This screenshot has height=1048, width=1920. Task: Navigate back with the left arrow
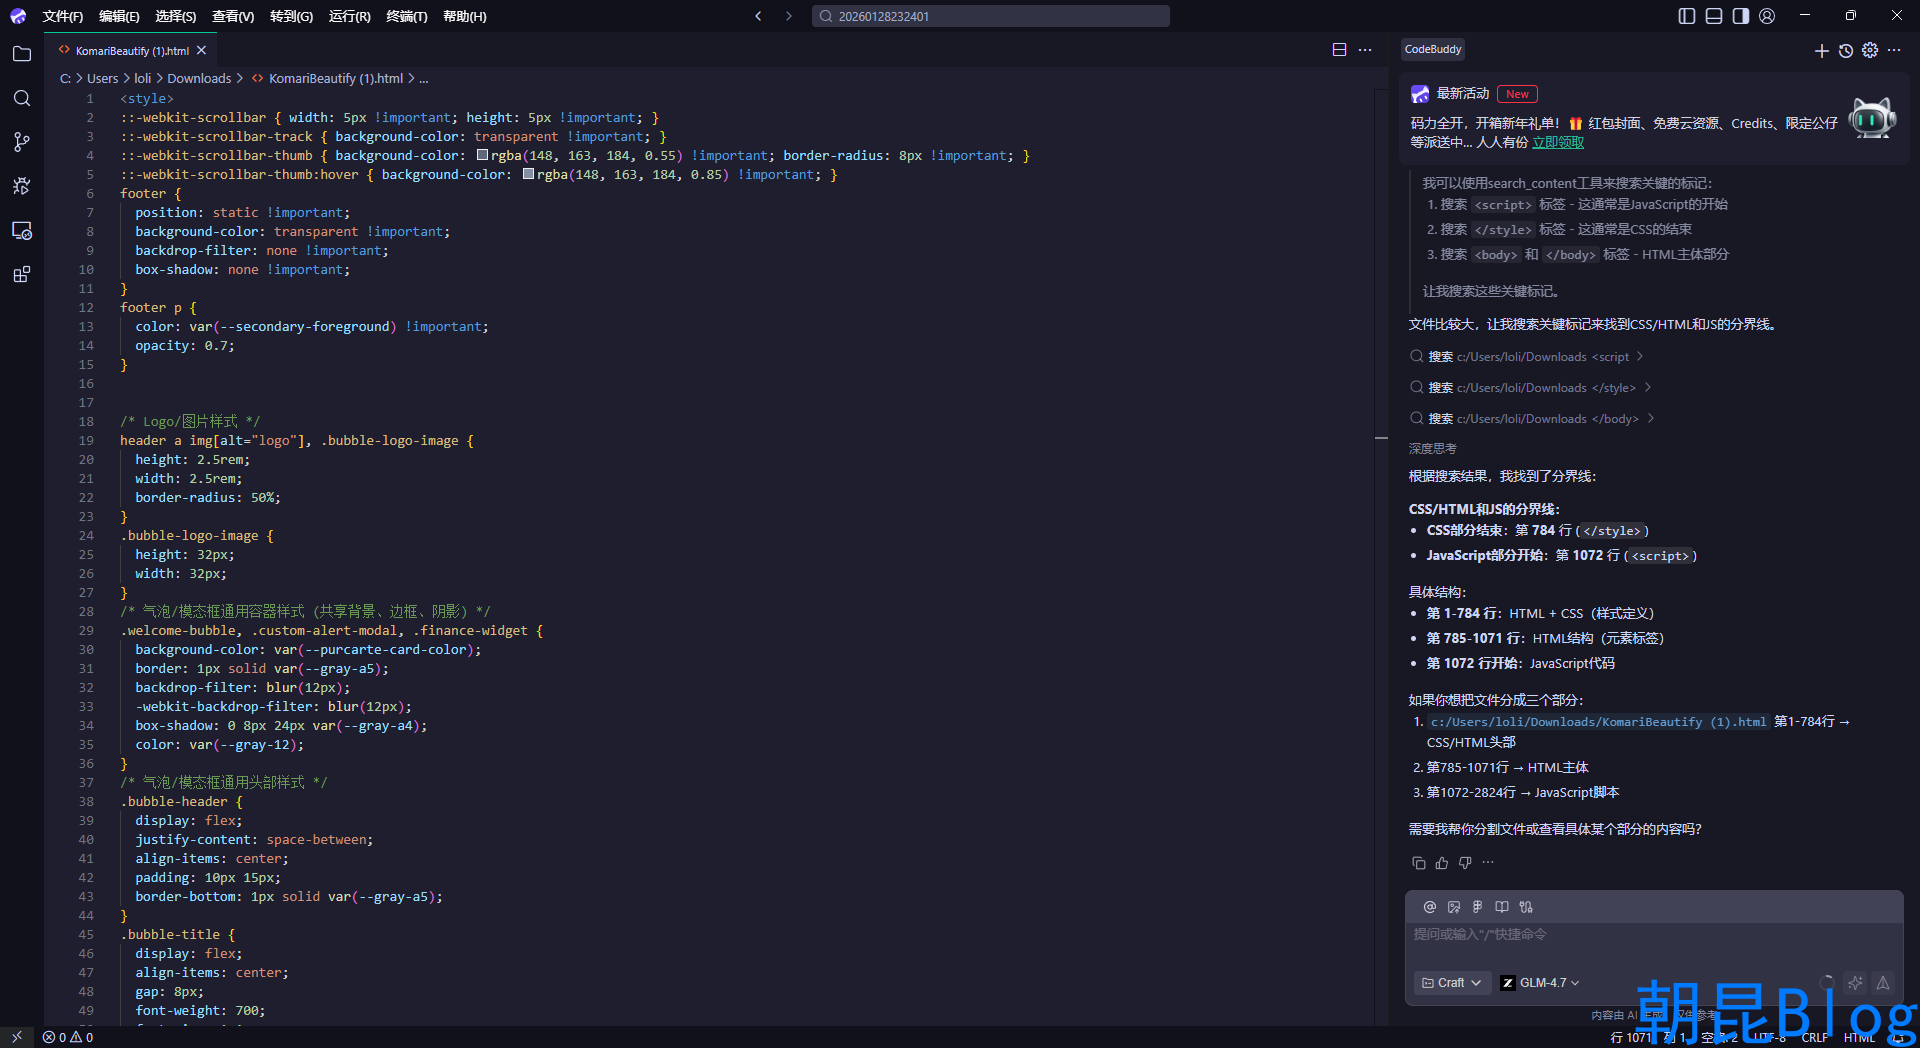coord(758,16)
